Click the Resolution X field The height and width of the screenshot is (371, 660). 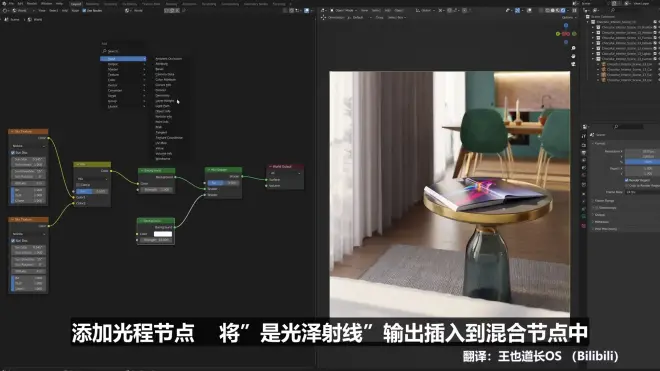click(642, 151)
